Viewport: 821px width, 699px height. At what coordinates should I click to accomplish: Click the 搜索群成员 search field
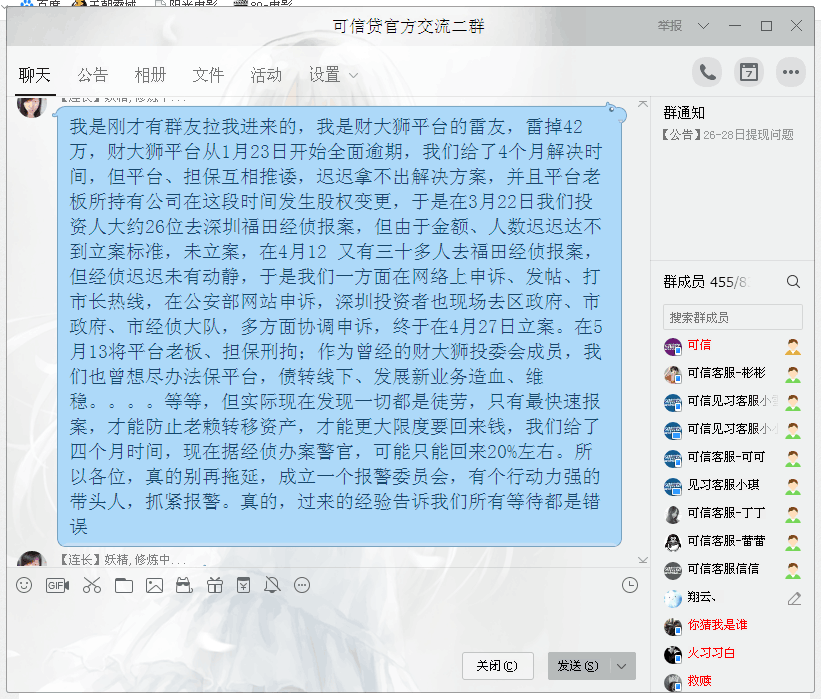[733, 317]
